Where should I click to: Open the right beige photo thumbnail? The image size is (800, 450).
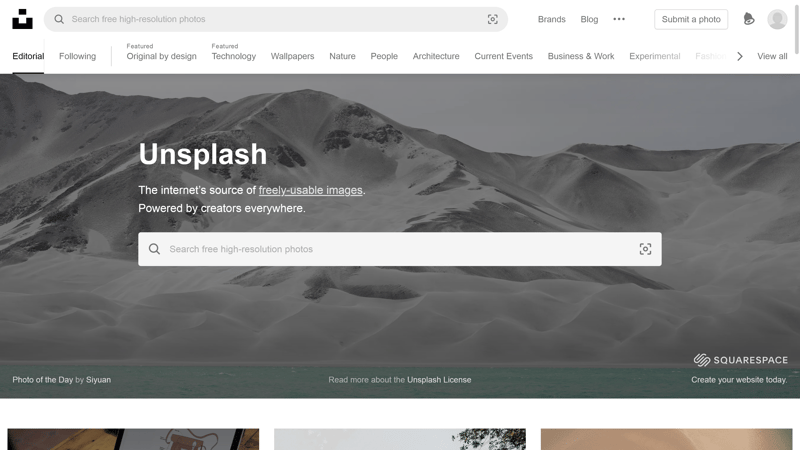click(666, 439)
